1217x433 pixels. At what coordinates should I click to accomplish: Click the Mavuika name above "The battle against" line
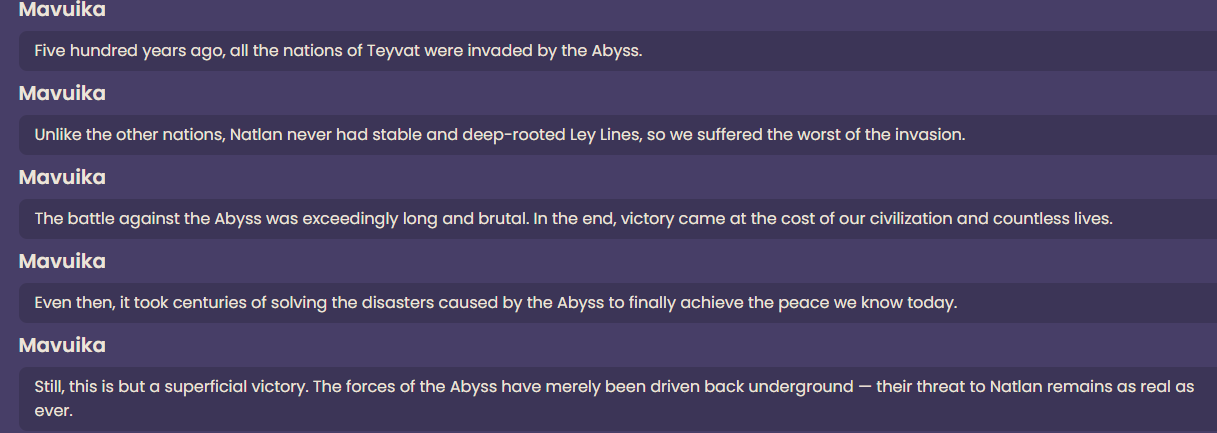(62, 177)
